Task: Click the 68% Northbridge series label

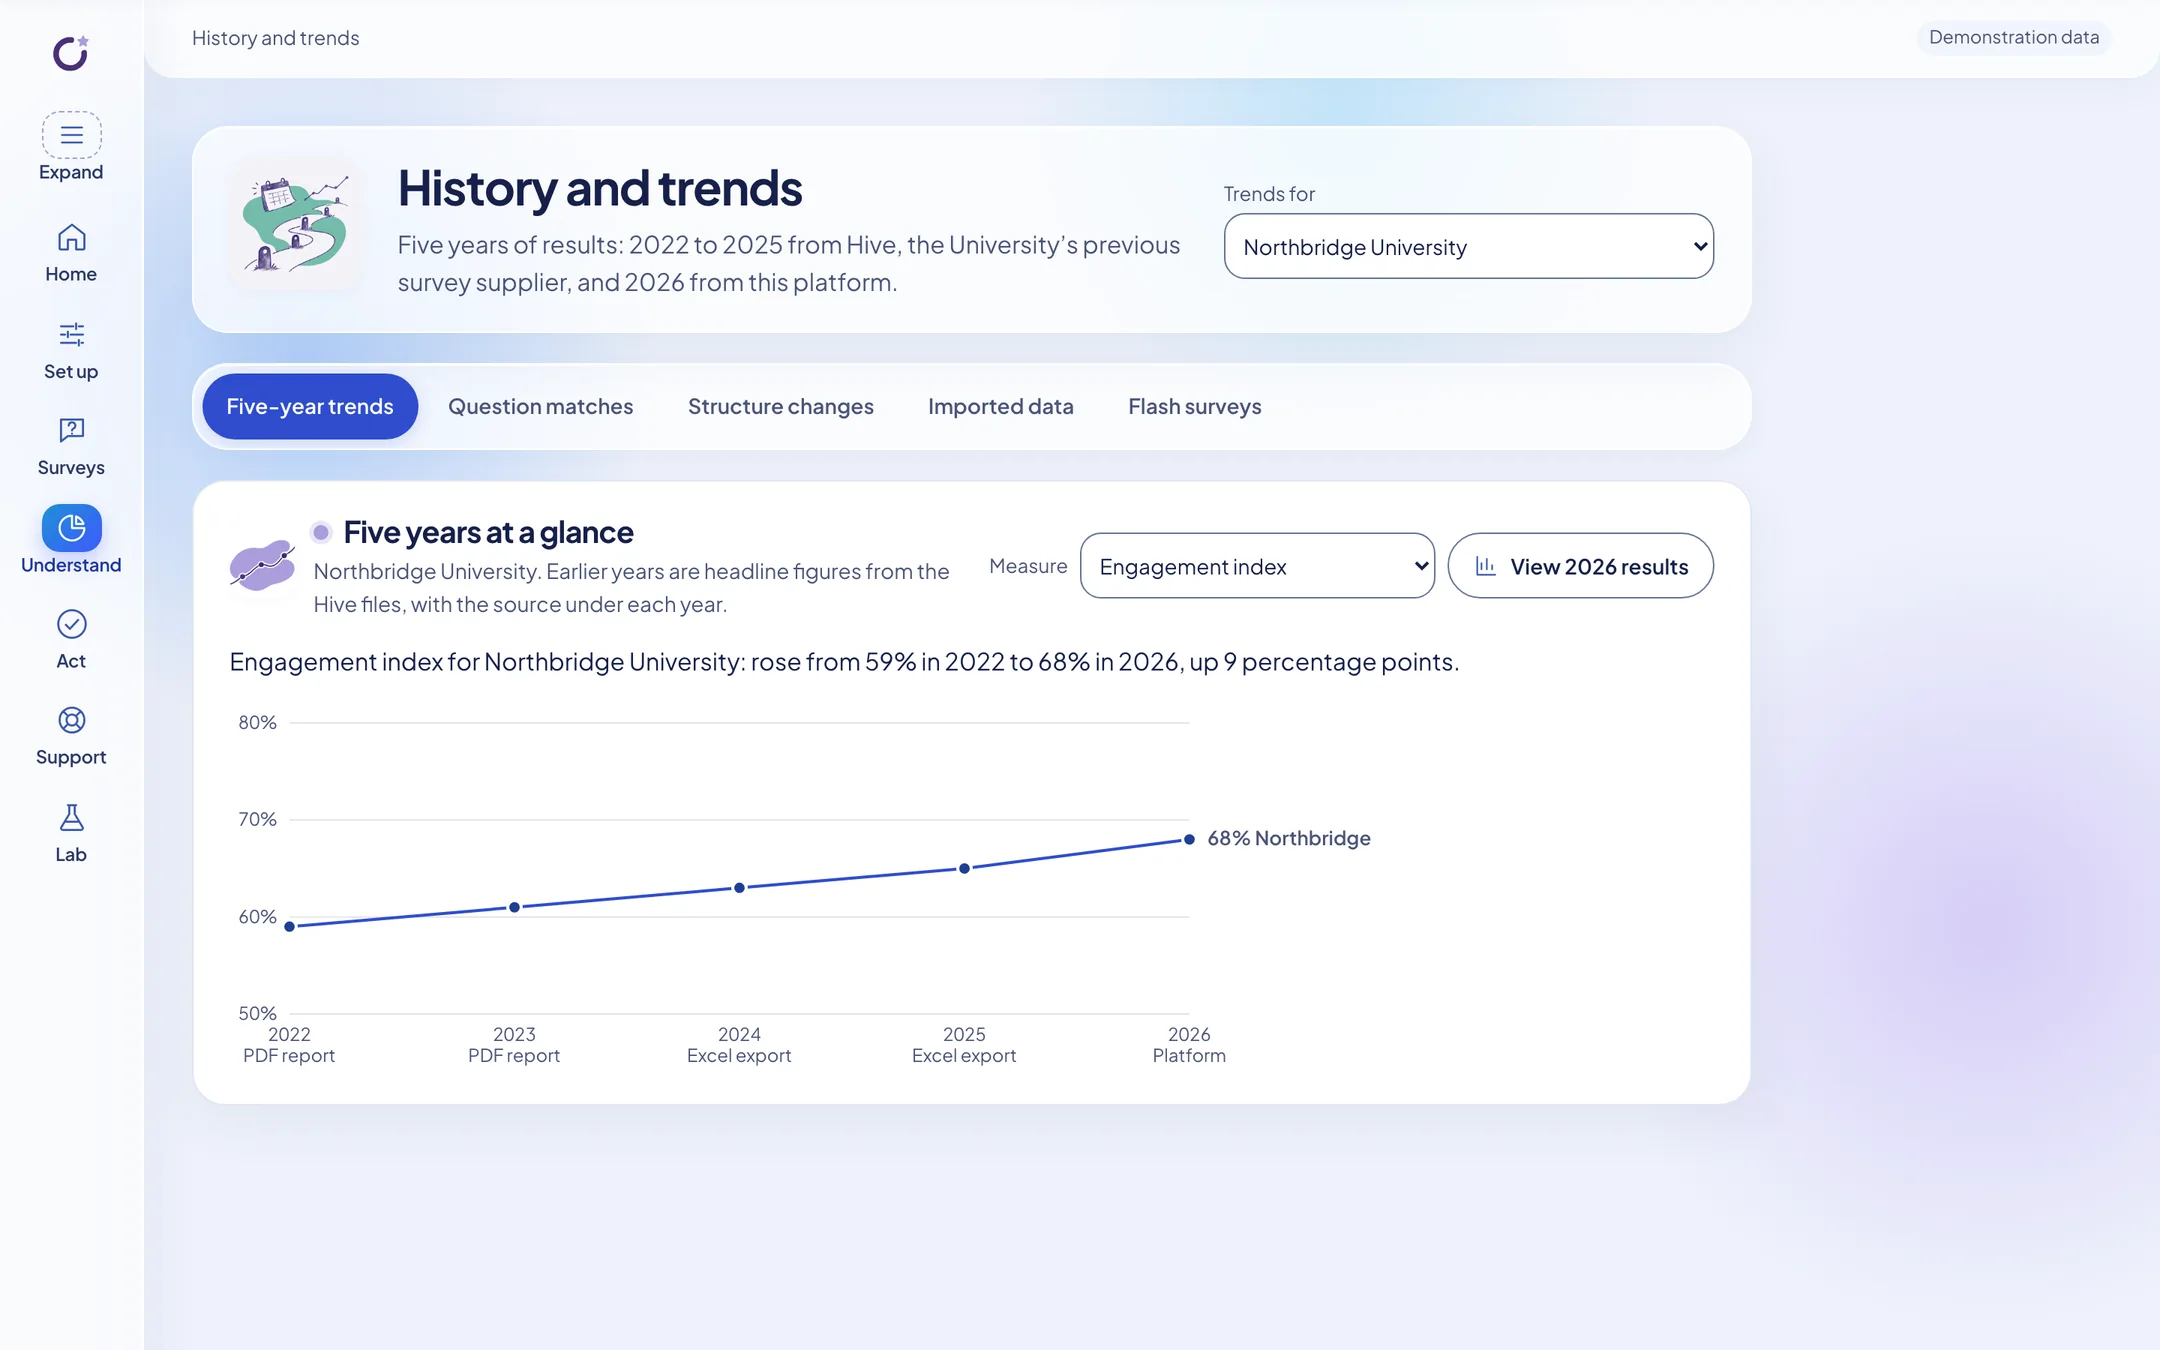Action: pos(1288,838)
